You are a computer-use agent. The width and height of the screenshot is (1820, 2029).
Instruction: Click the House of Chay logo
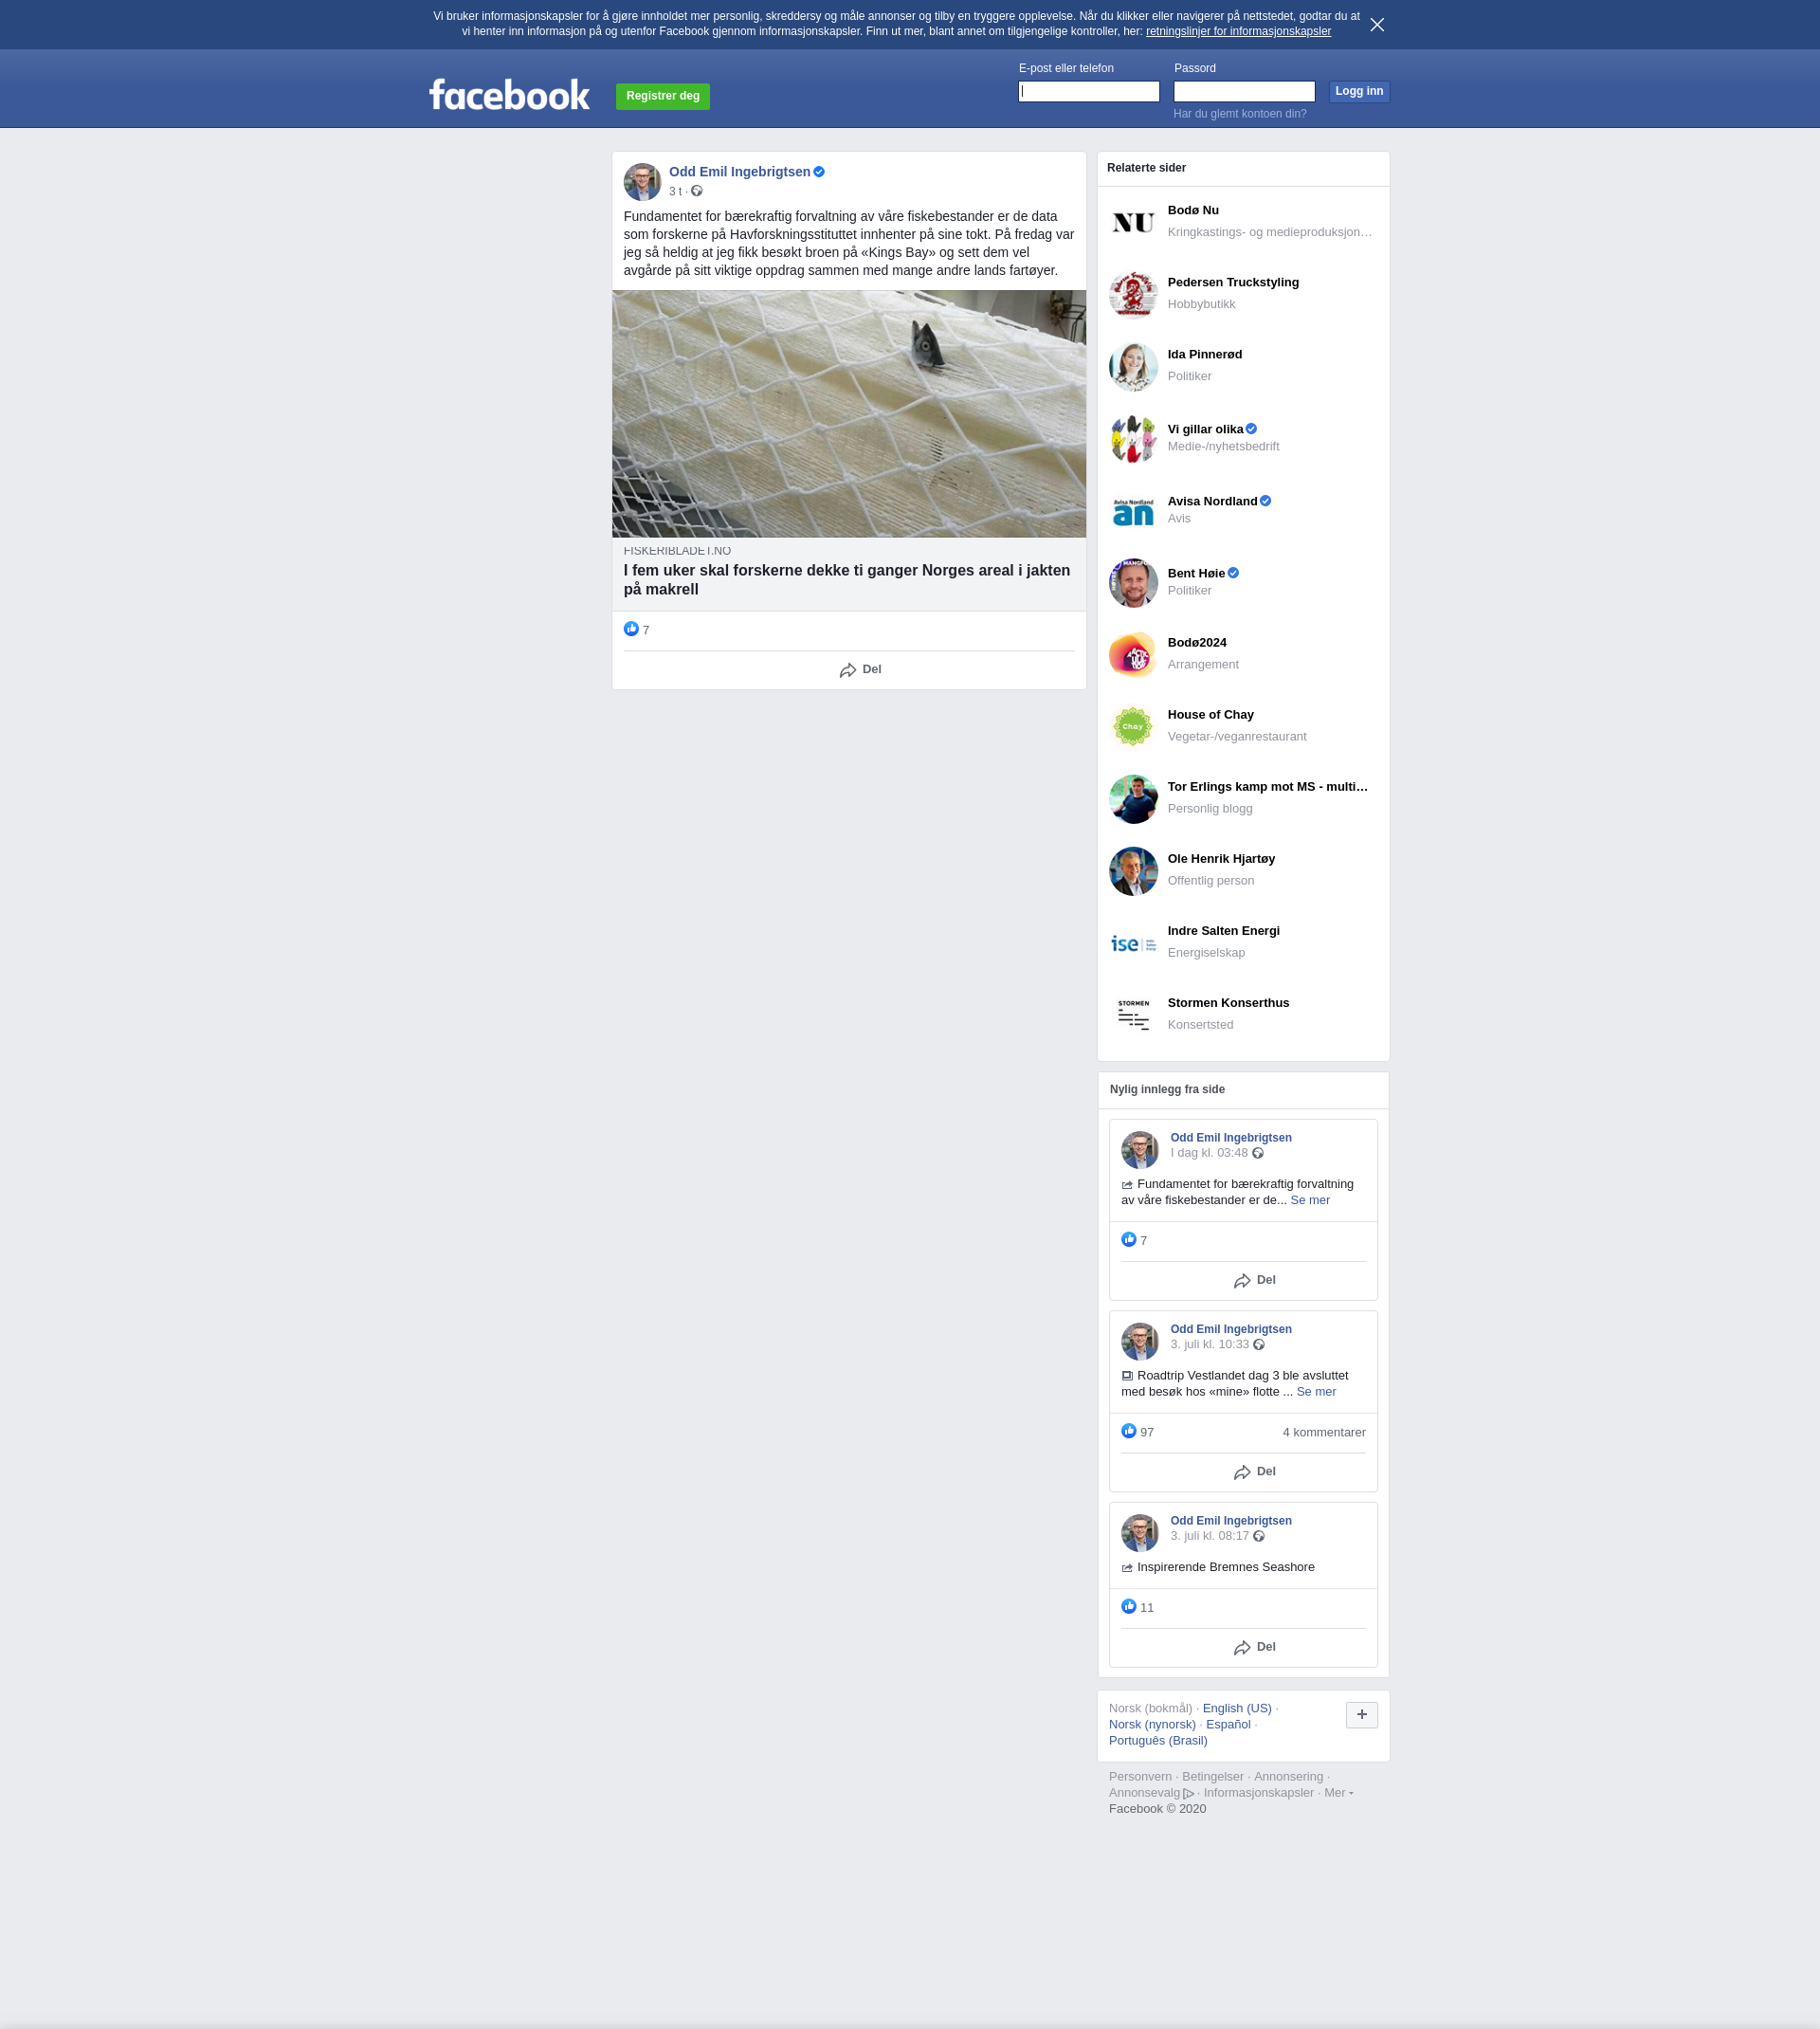coord(1133,727)
